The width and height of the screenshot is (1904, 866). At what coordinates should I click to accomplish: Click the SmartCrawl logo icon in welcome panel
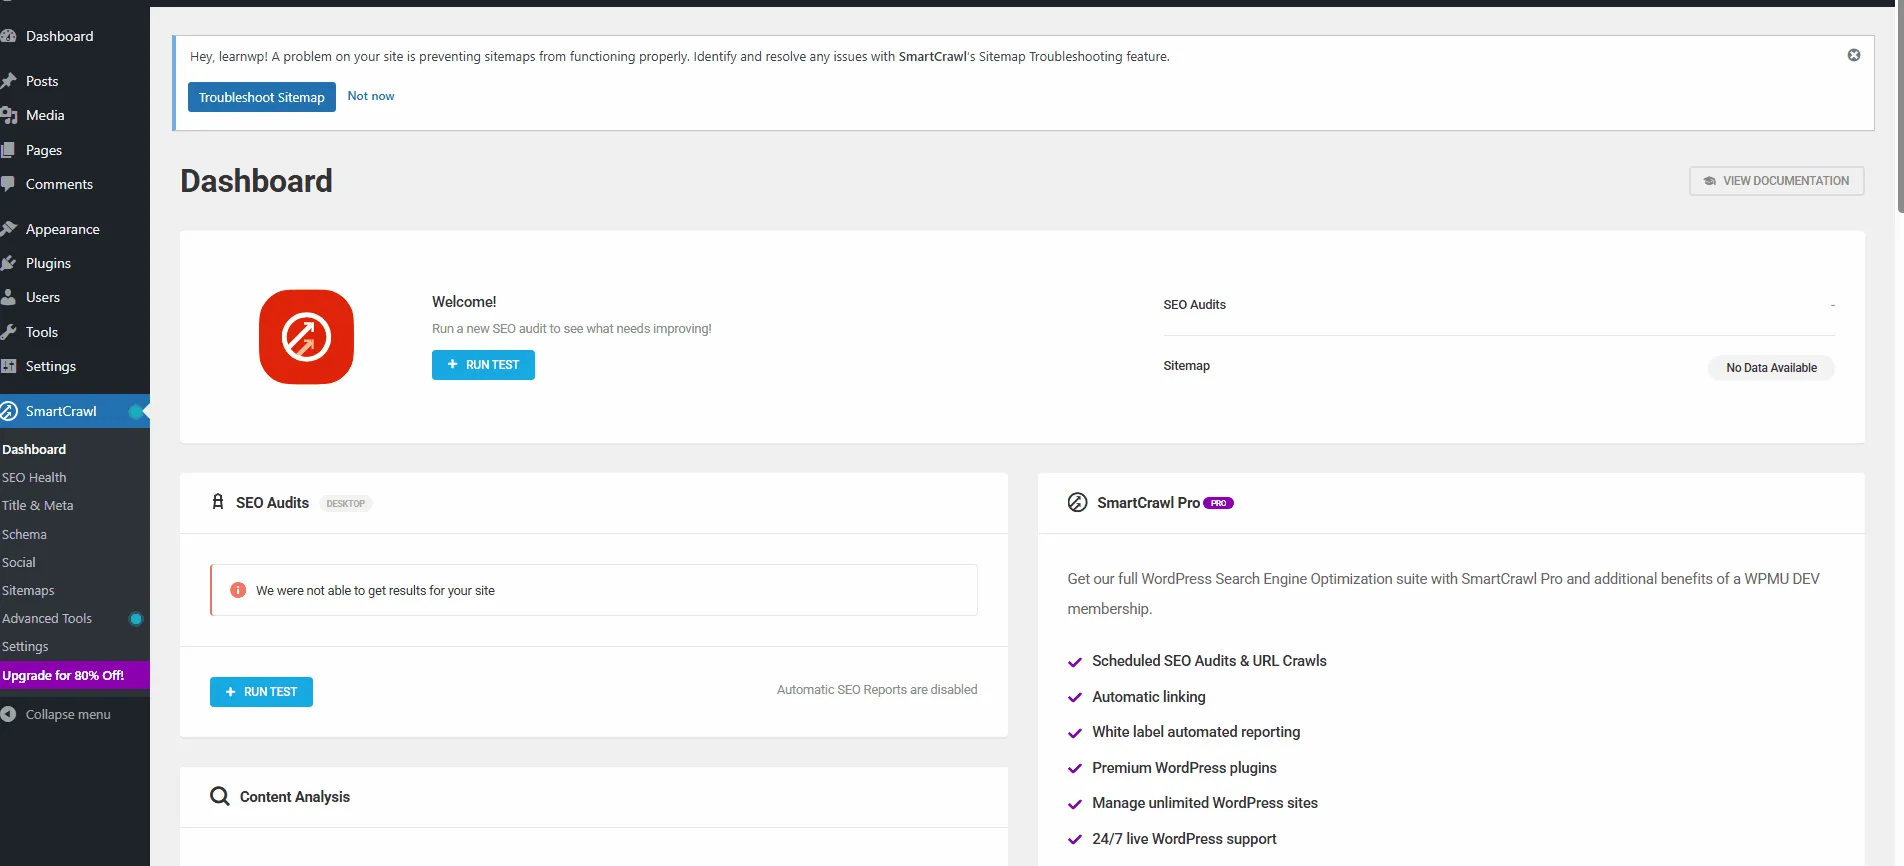tap(306, 337)
